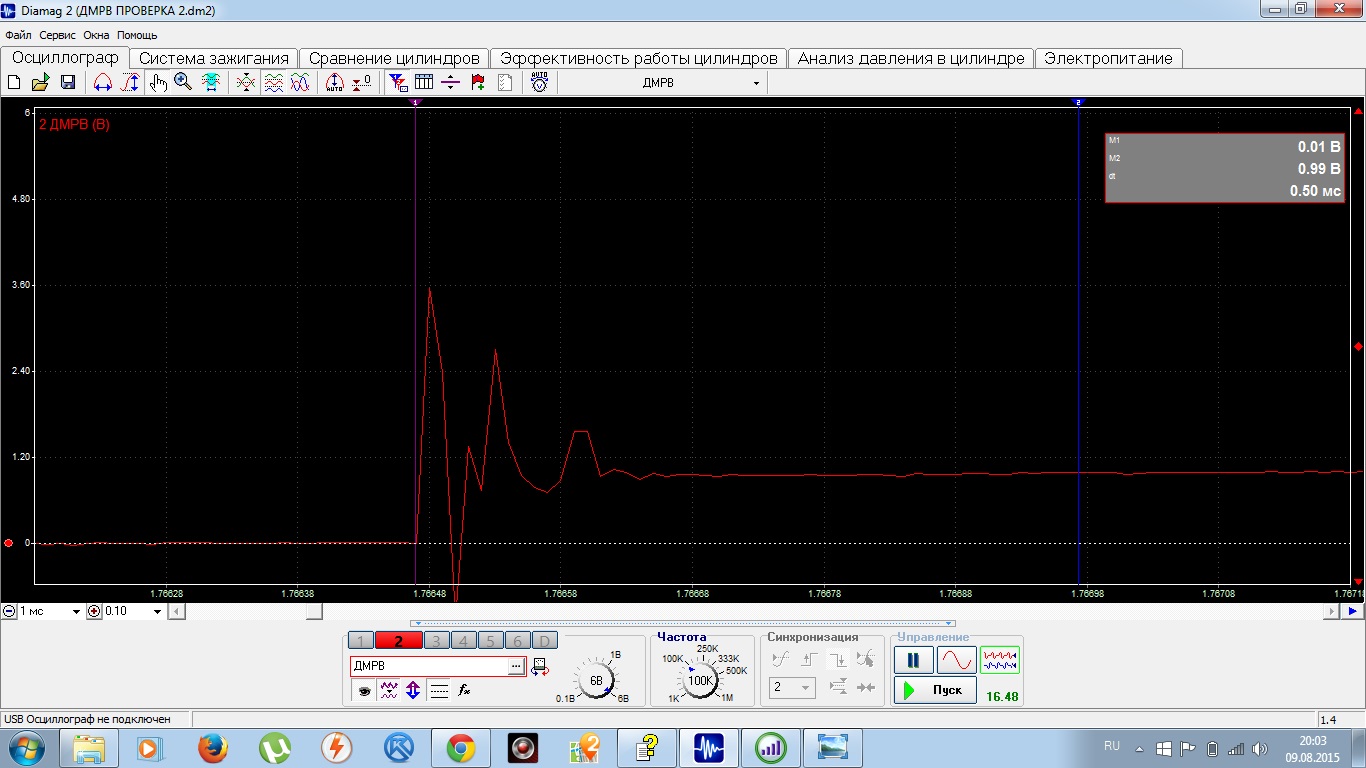1366x768 pixels.
Task: Open the Электропитание tab
Action: (x=1108, y=58)
